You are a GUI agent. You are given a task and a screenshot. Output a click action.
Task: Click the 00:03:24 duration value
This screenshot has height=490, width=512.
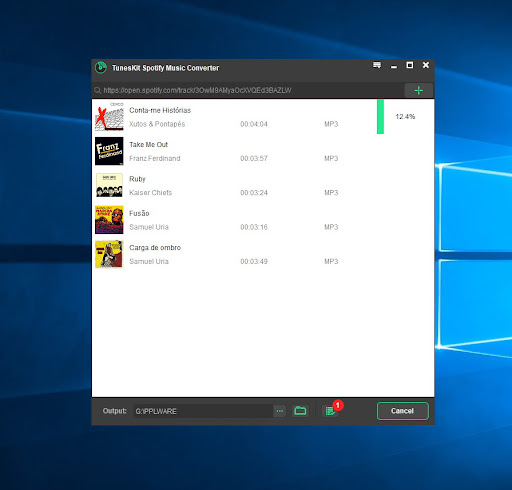coord(254,193)
